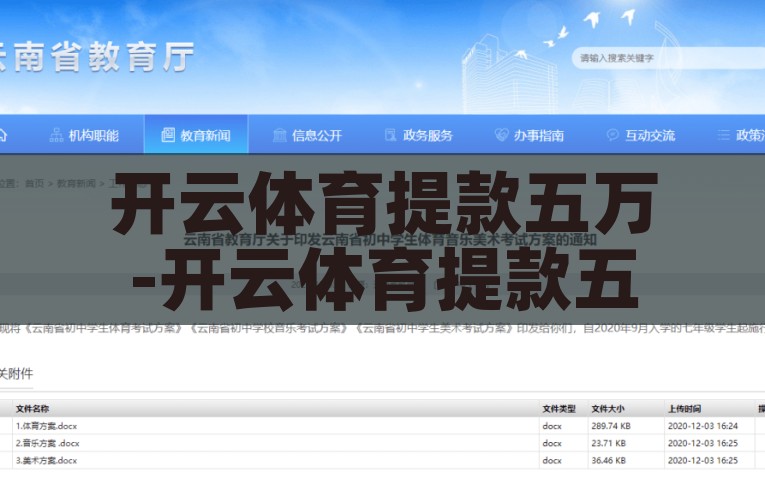
Task: Click the 文件名称 column header
Action: [x=32, y=409]
